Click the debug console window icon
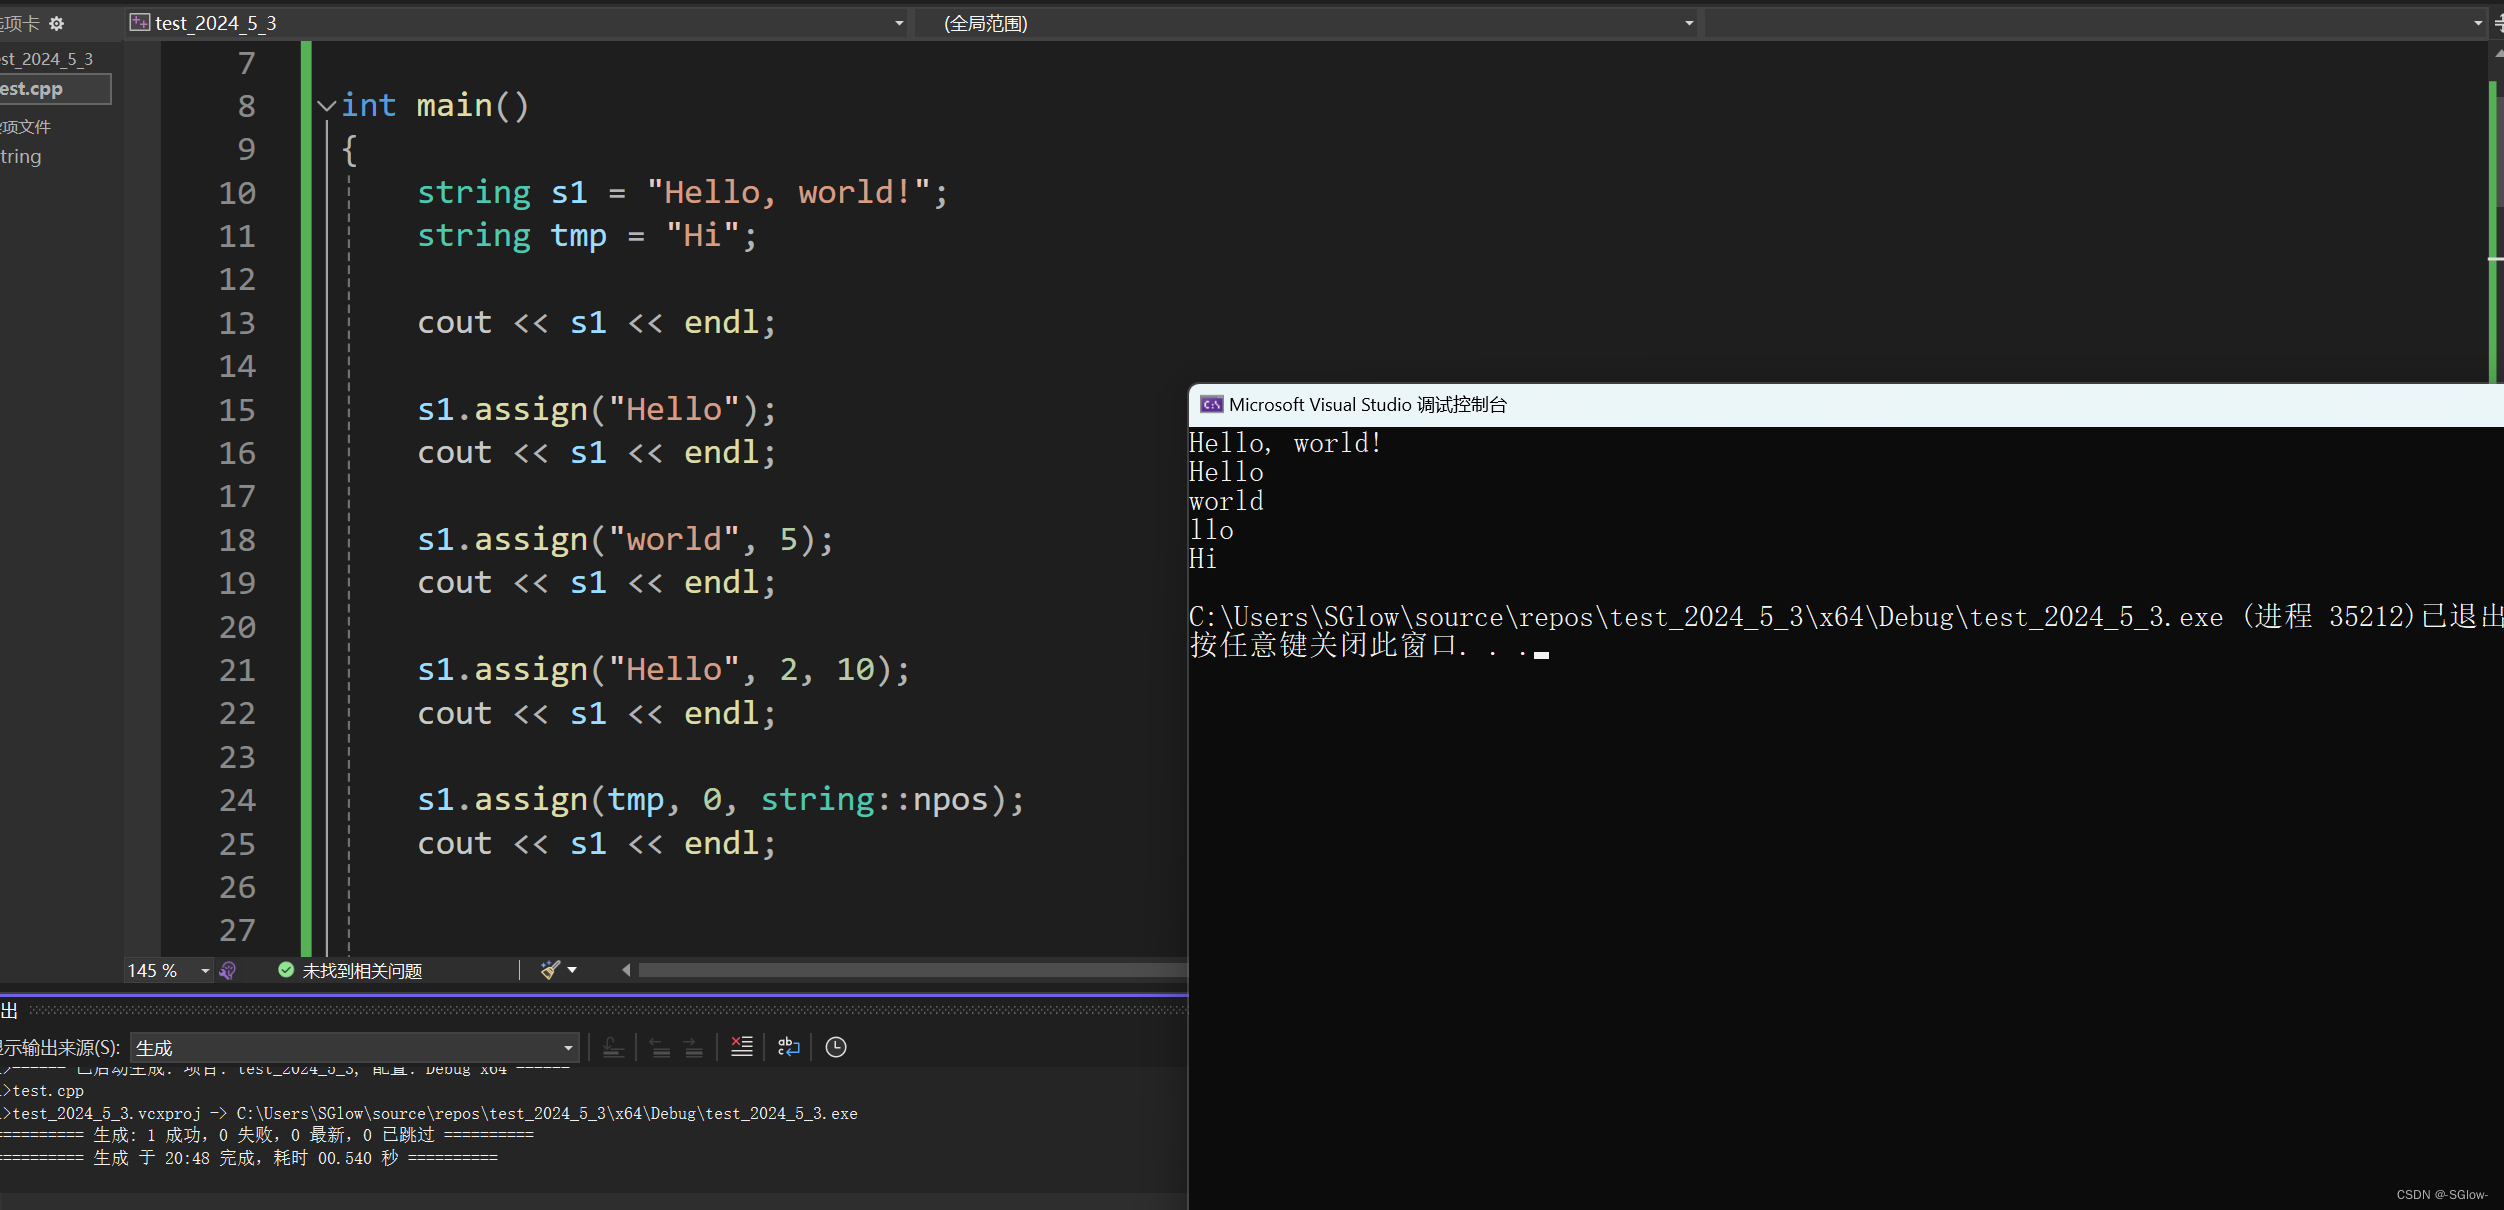 tap(1211, 404)
